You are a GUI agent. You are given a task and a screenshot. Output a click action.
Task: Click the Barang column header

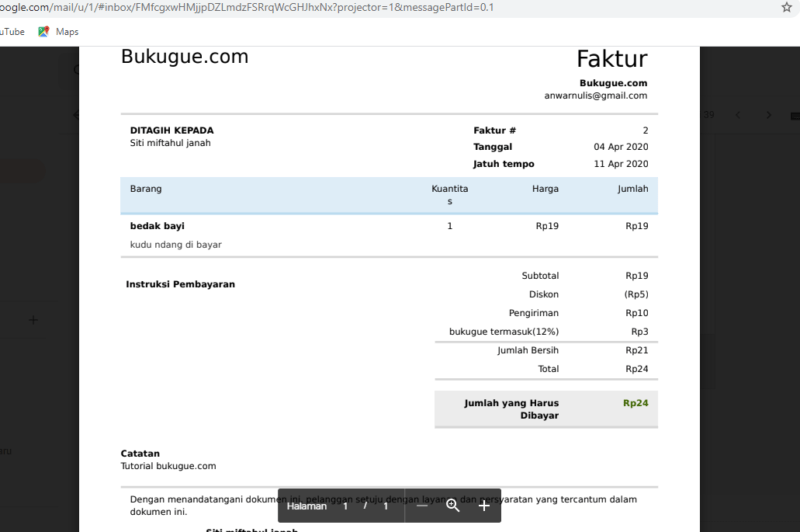(146, 189)
